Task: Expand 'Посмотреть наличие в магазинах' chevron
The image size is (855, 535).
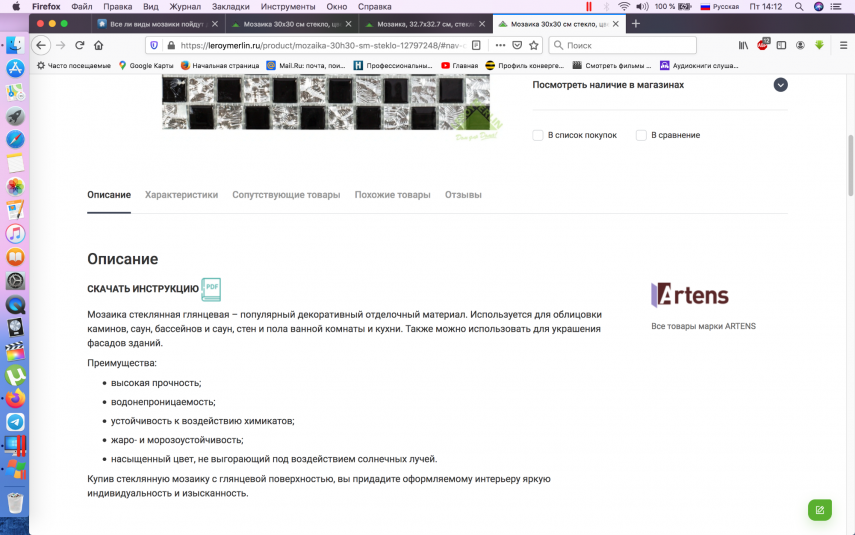Action: tap(780, 85)
